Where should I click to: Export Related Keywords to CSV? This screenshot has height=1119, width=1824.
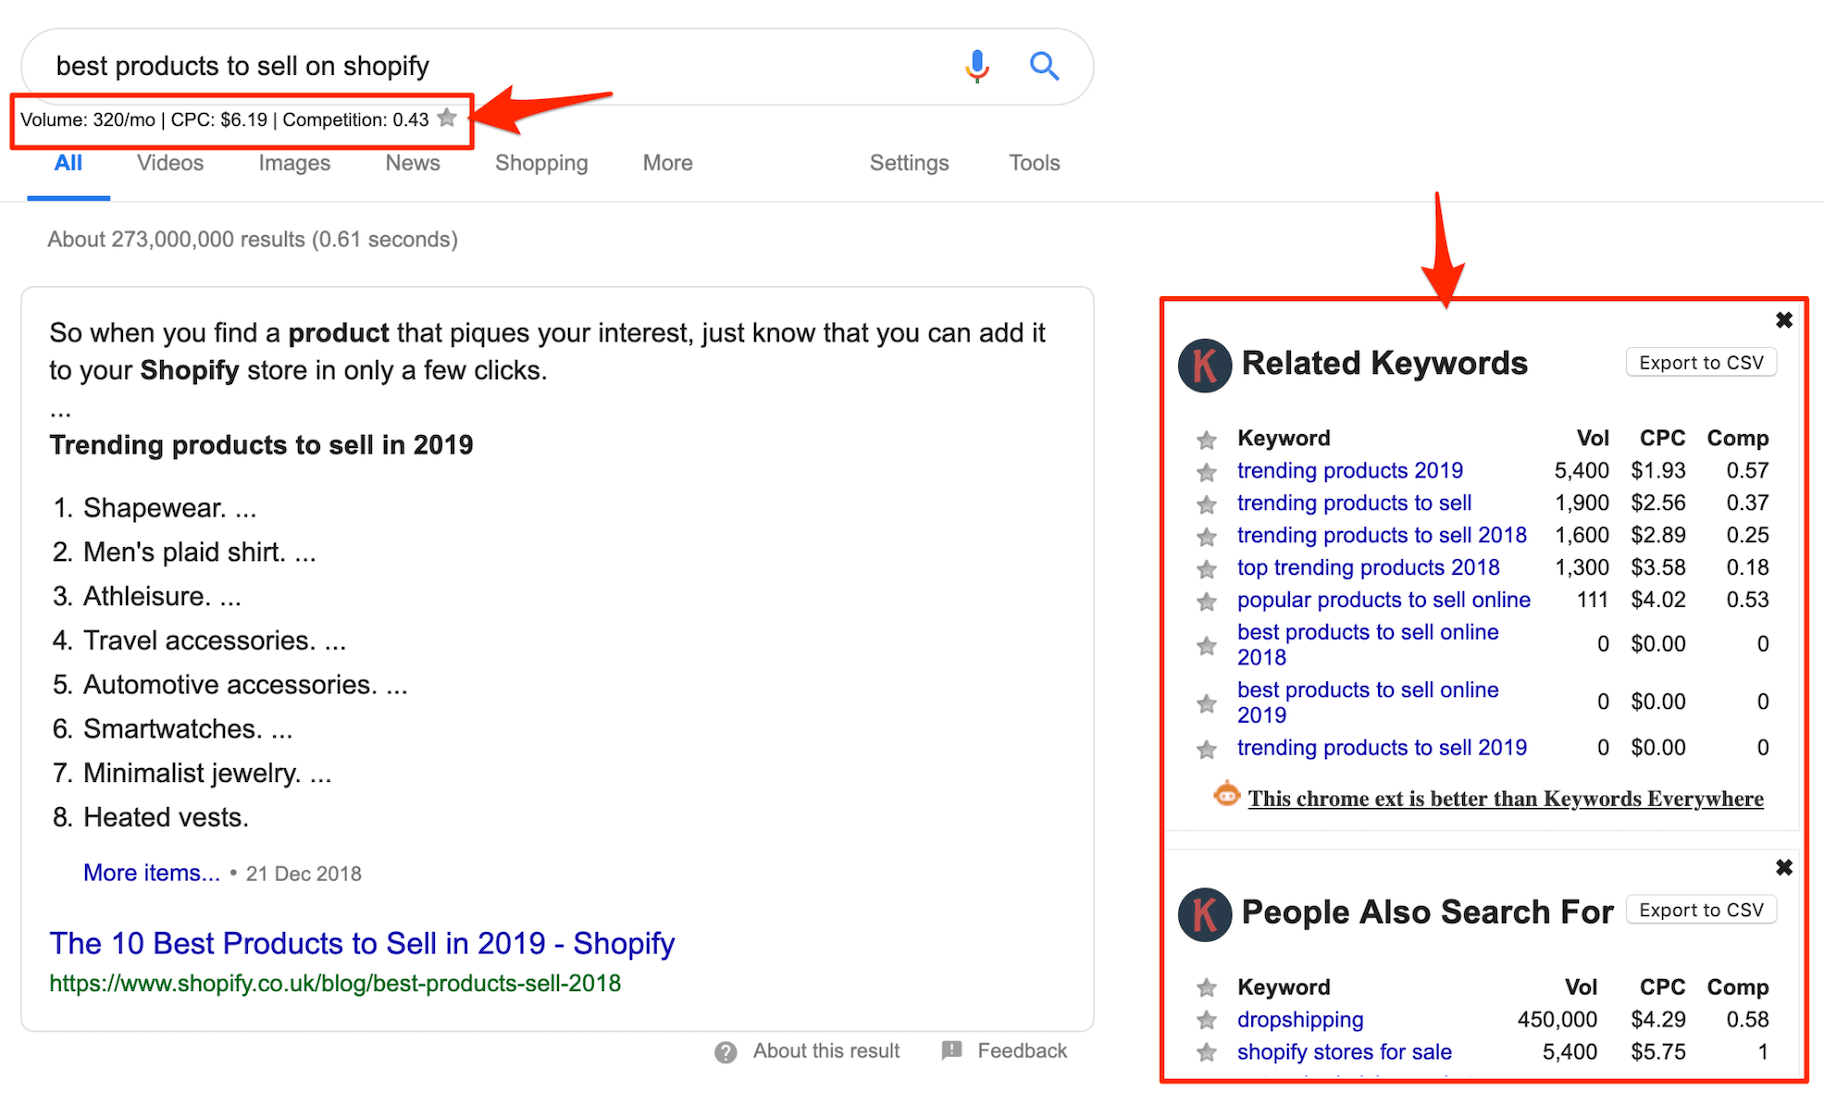click(1700, 363)
